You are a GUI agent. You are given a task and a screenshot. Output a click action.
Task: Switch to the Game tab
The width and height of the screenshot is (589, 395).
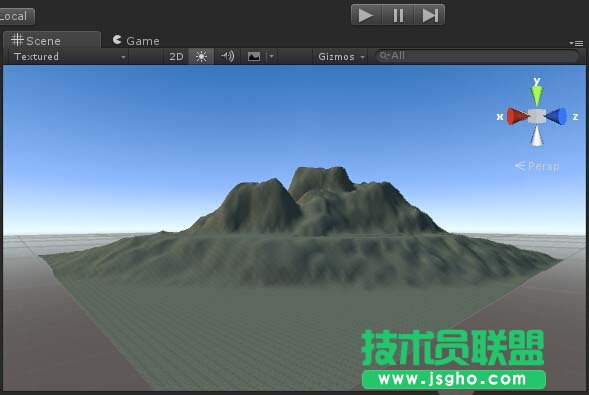(136, 41)
